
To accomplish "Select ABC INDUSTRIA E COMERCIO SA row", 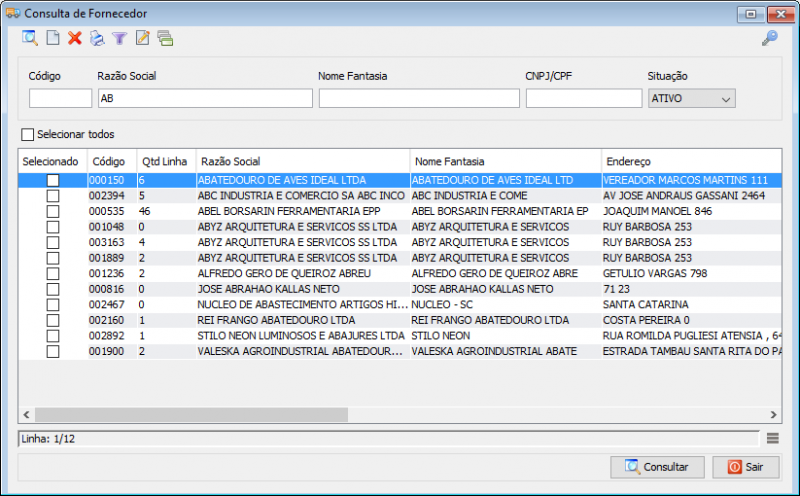I will 399,196.
